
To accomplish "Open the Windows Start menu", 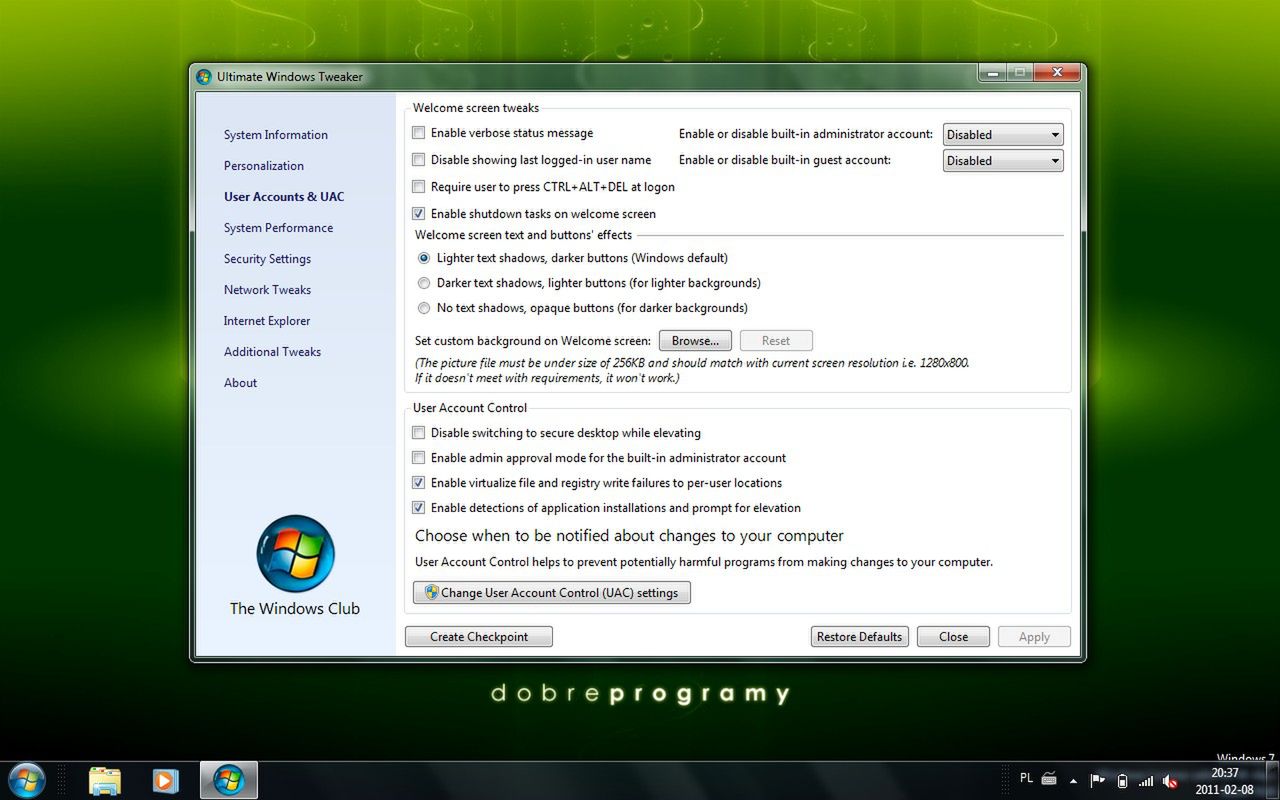I will tap(27, 779).
